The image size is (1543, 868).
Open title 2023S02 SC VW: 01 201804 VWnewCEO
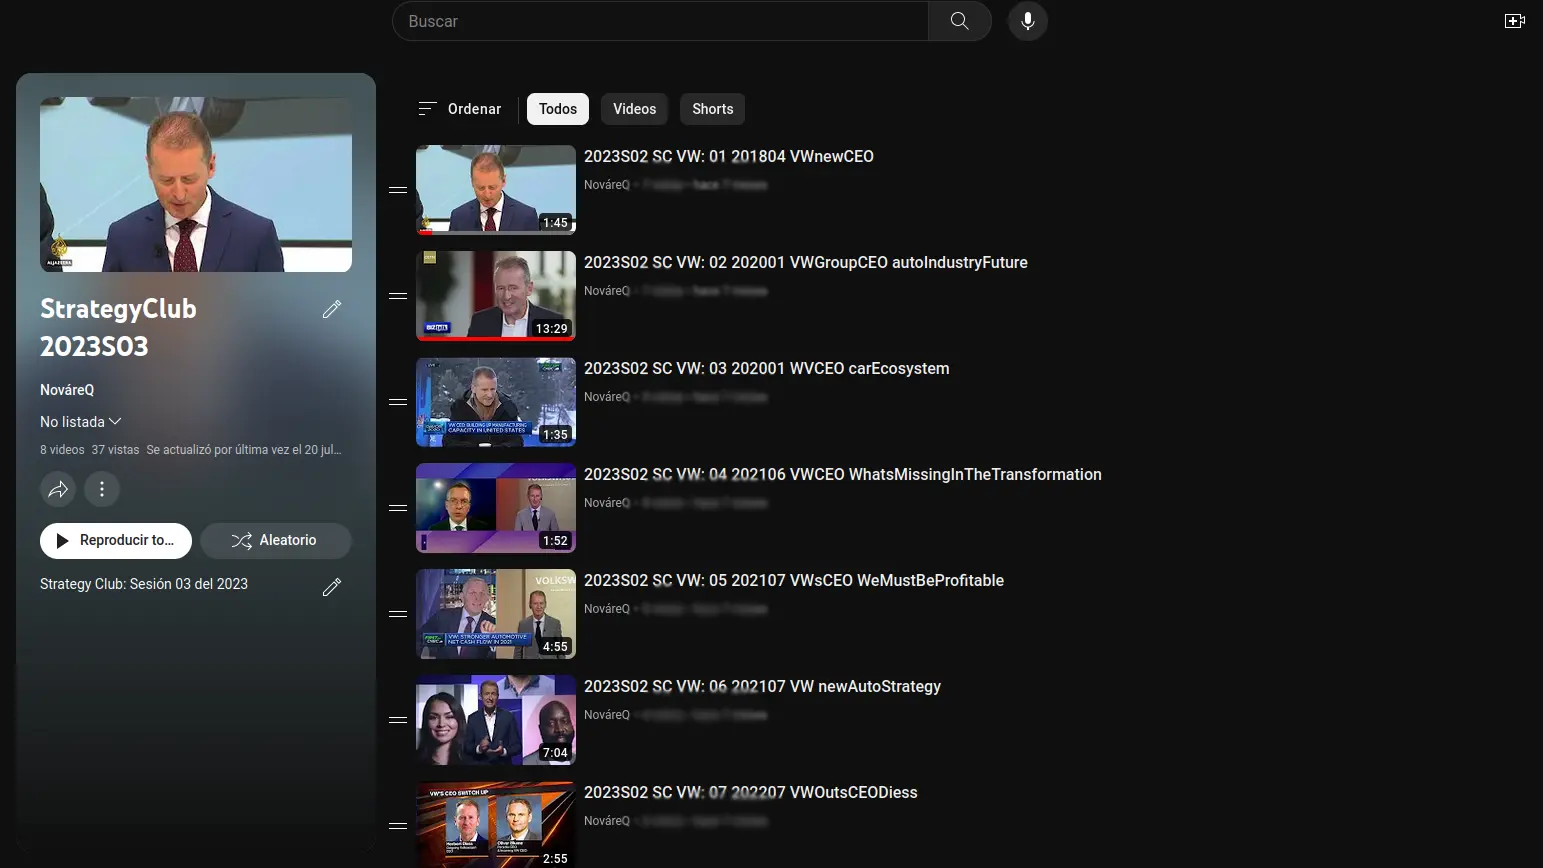pyautogui.click(x=729, y=157)
